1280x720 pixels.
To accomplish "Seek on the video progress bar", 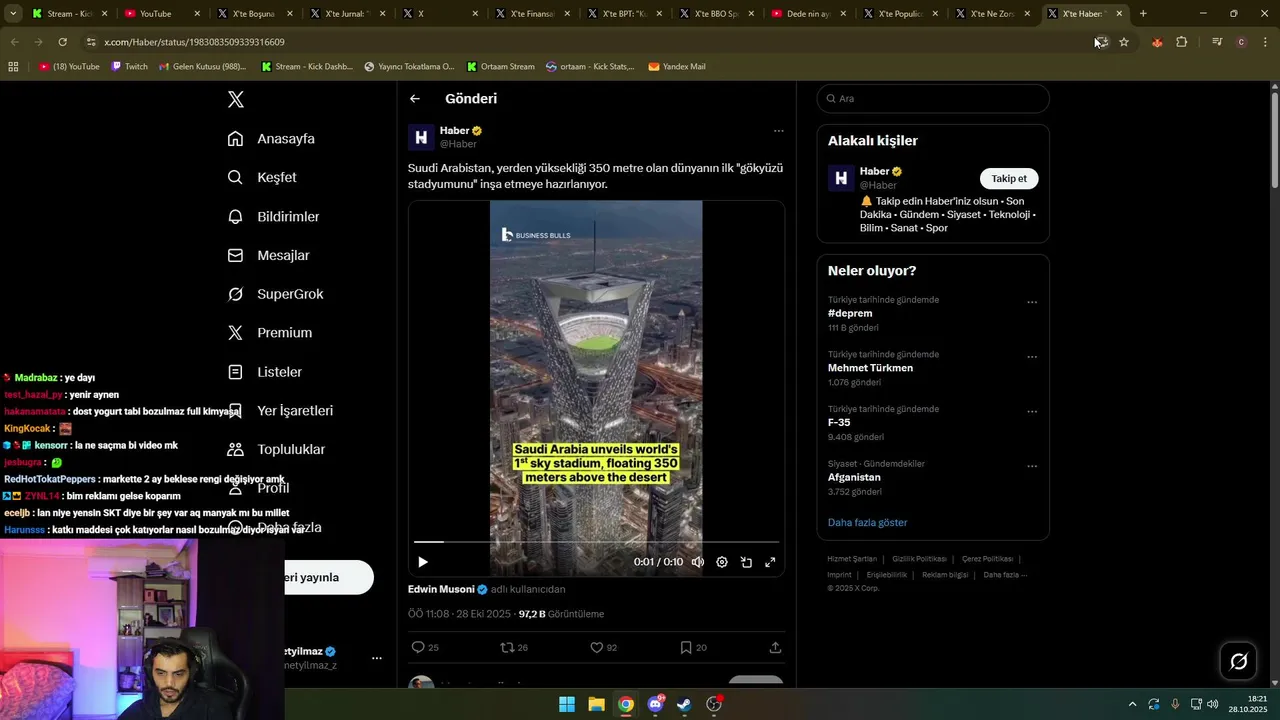I will [596, 542].
